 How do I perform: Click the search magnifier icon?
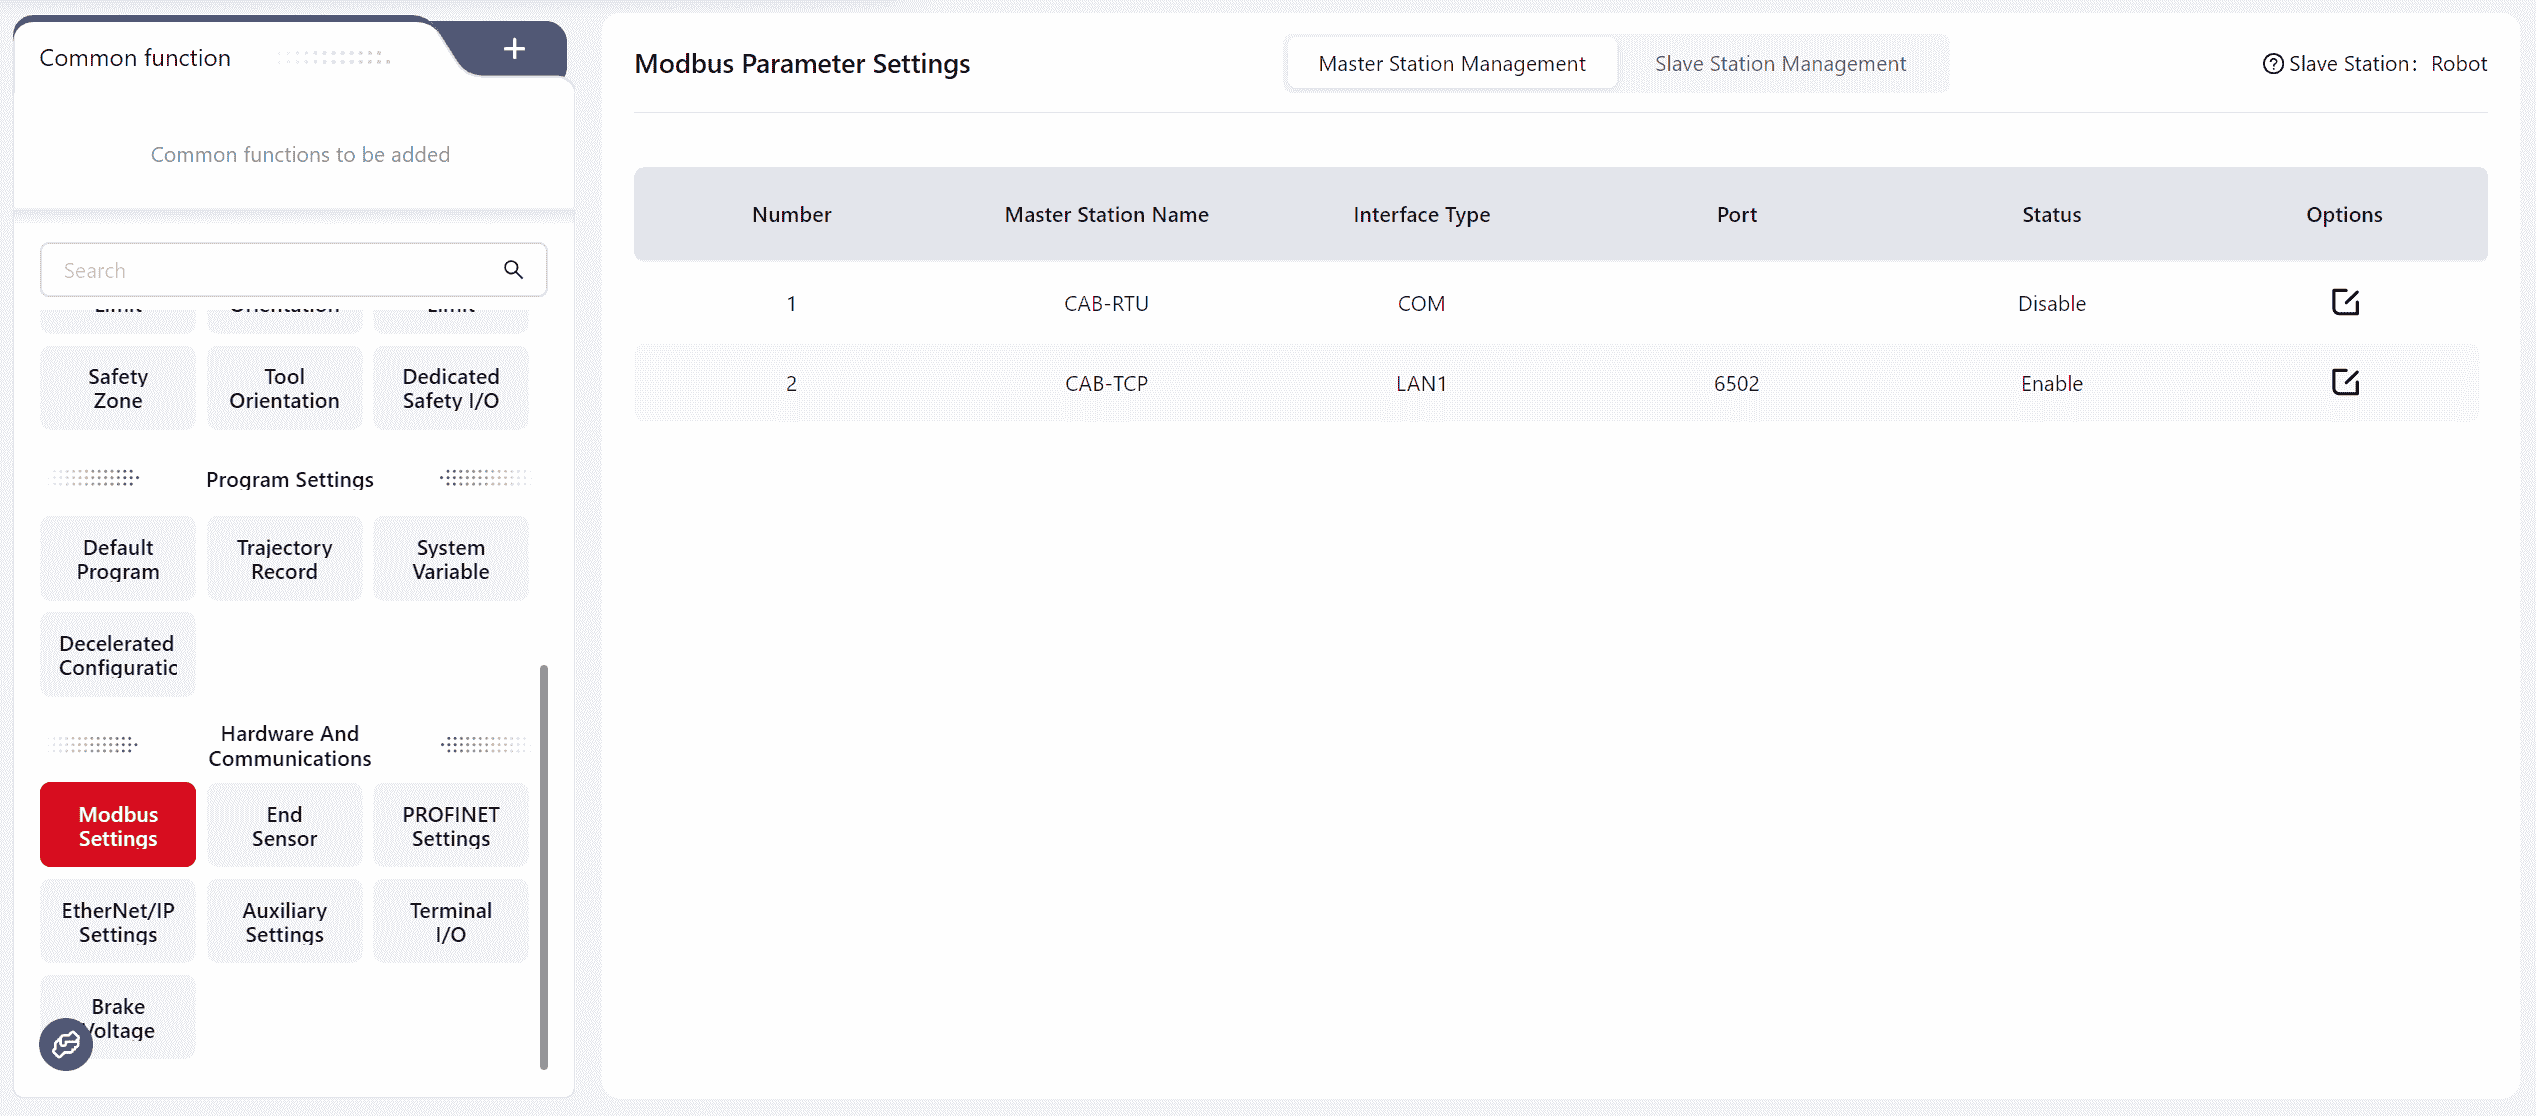(x=513, y=269)
